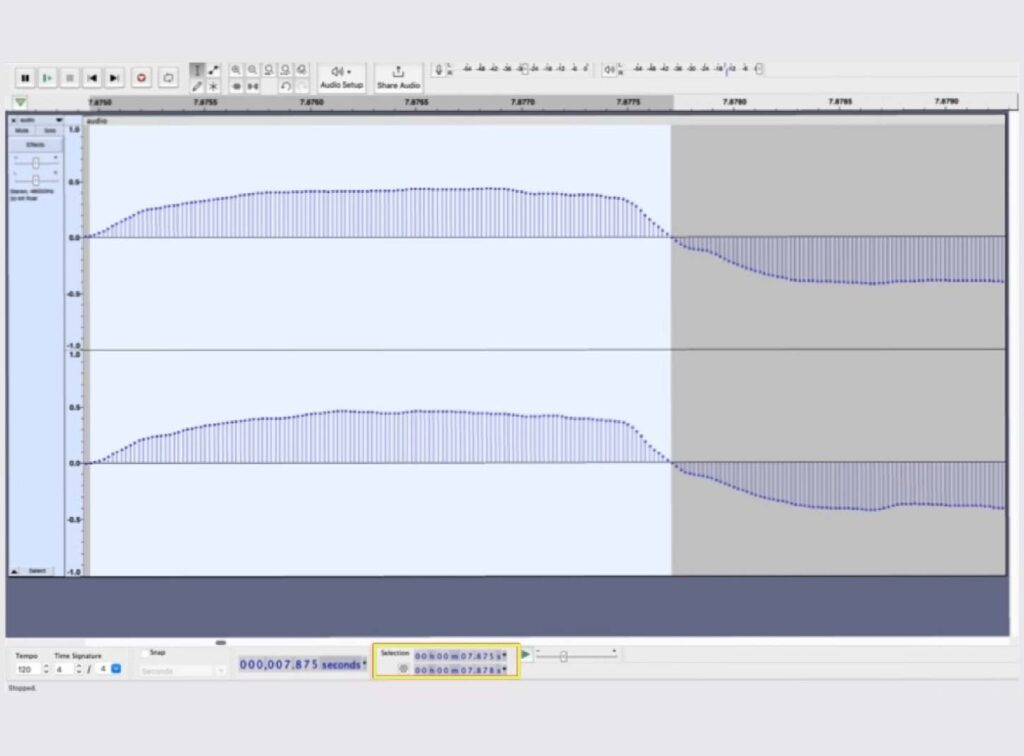Adjust the track pan slider
The width and height of the screenshot is (1024, 756).
(36, 180)
